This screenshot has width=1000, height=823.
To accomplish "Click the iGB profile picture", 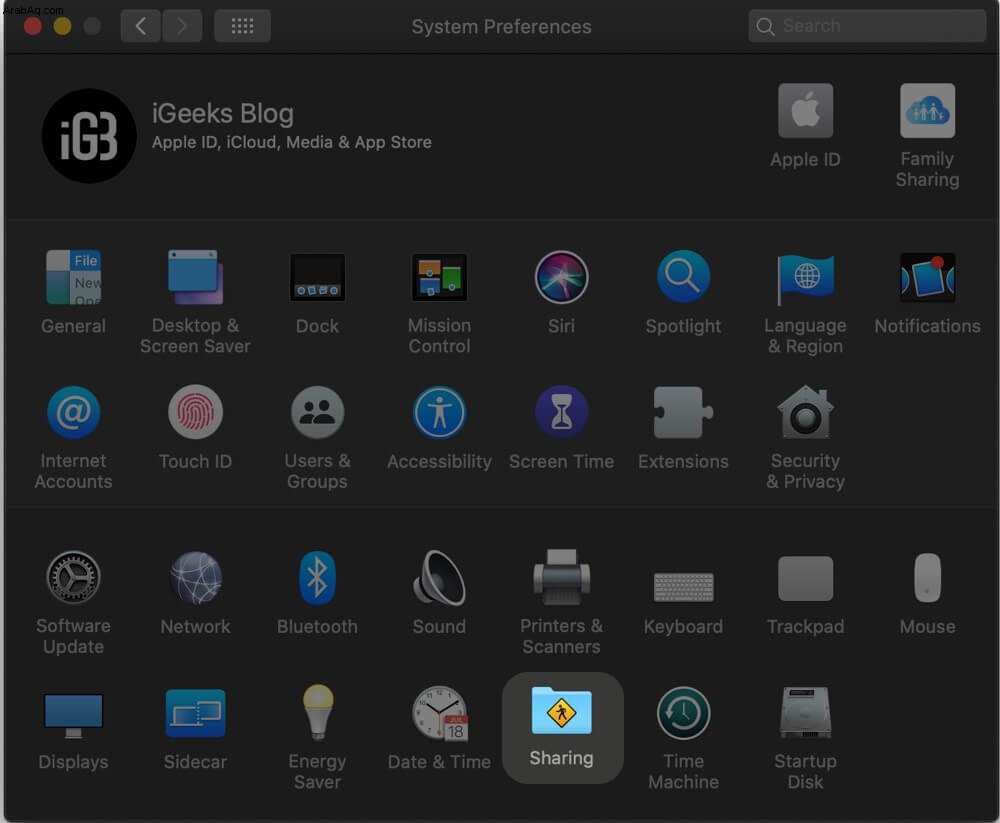I will coord(89,136).
